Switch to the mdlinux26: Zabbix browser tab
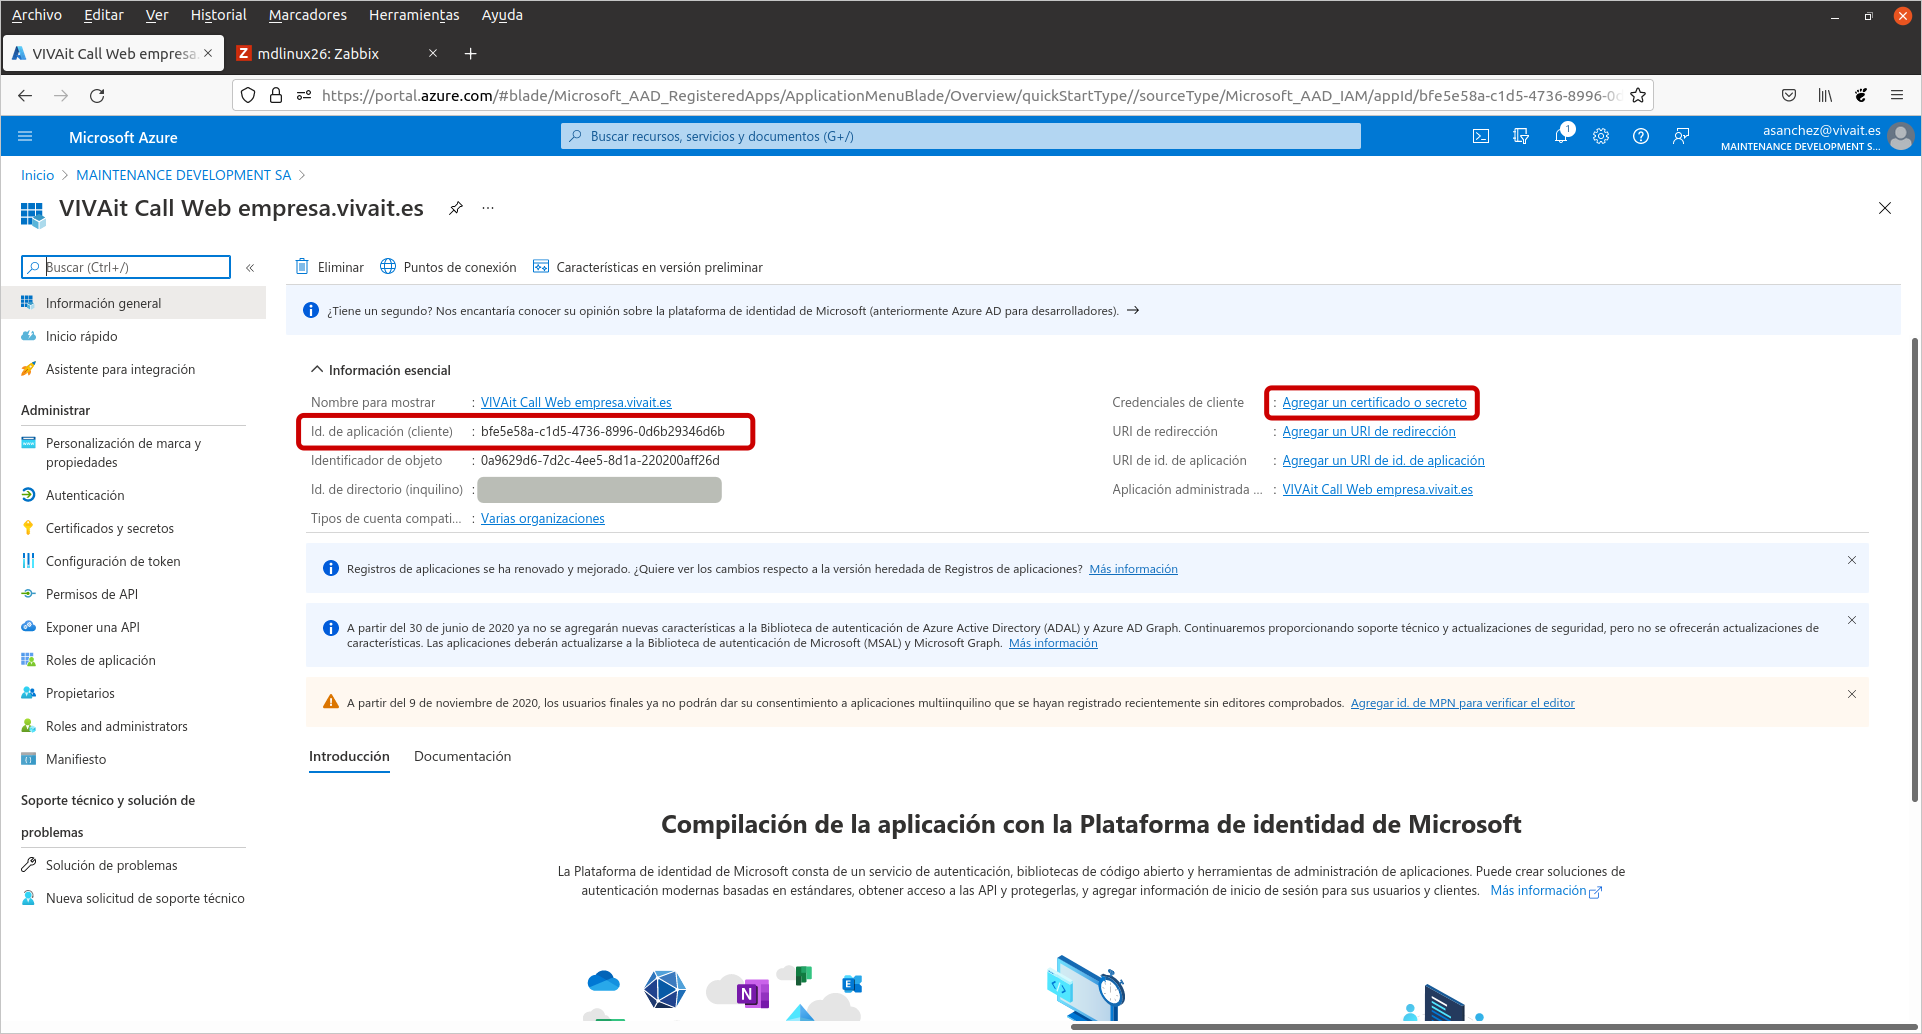 tap(337, 53)
